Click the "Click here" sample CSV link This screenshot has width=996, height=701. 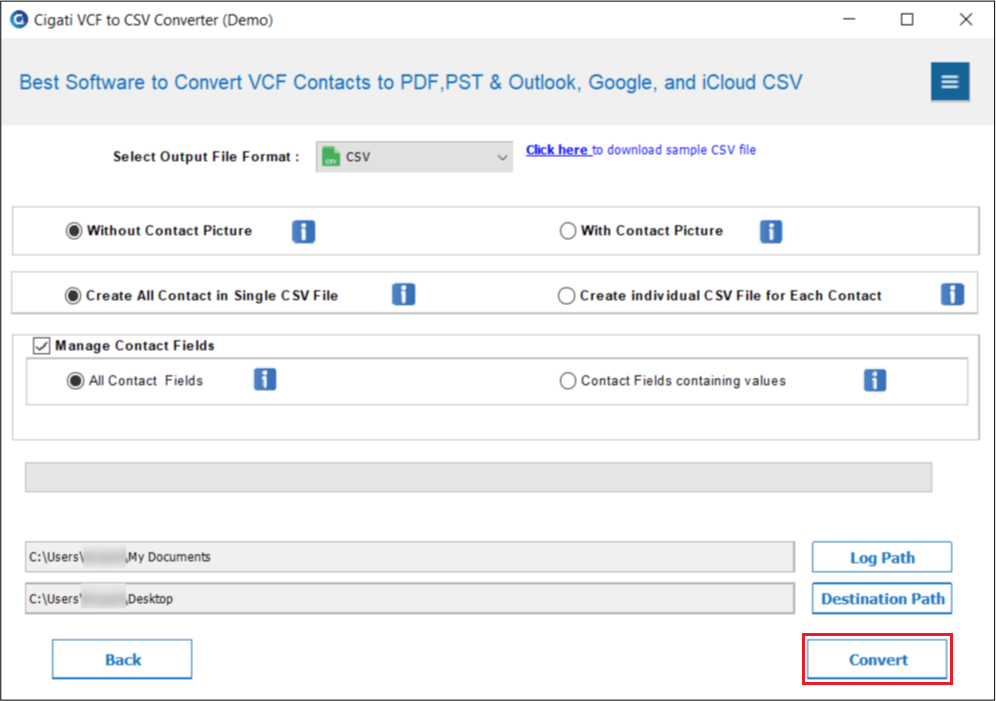[x=556, y=150]
